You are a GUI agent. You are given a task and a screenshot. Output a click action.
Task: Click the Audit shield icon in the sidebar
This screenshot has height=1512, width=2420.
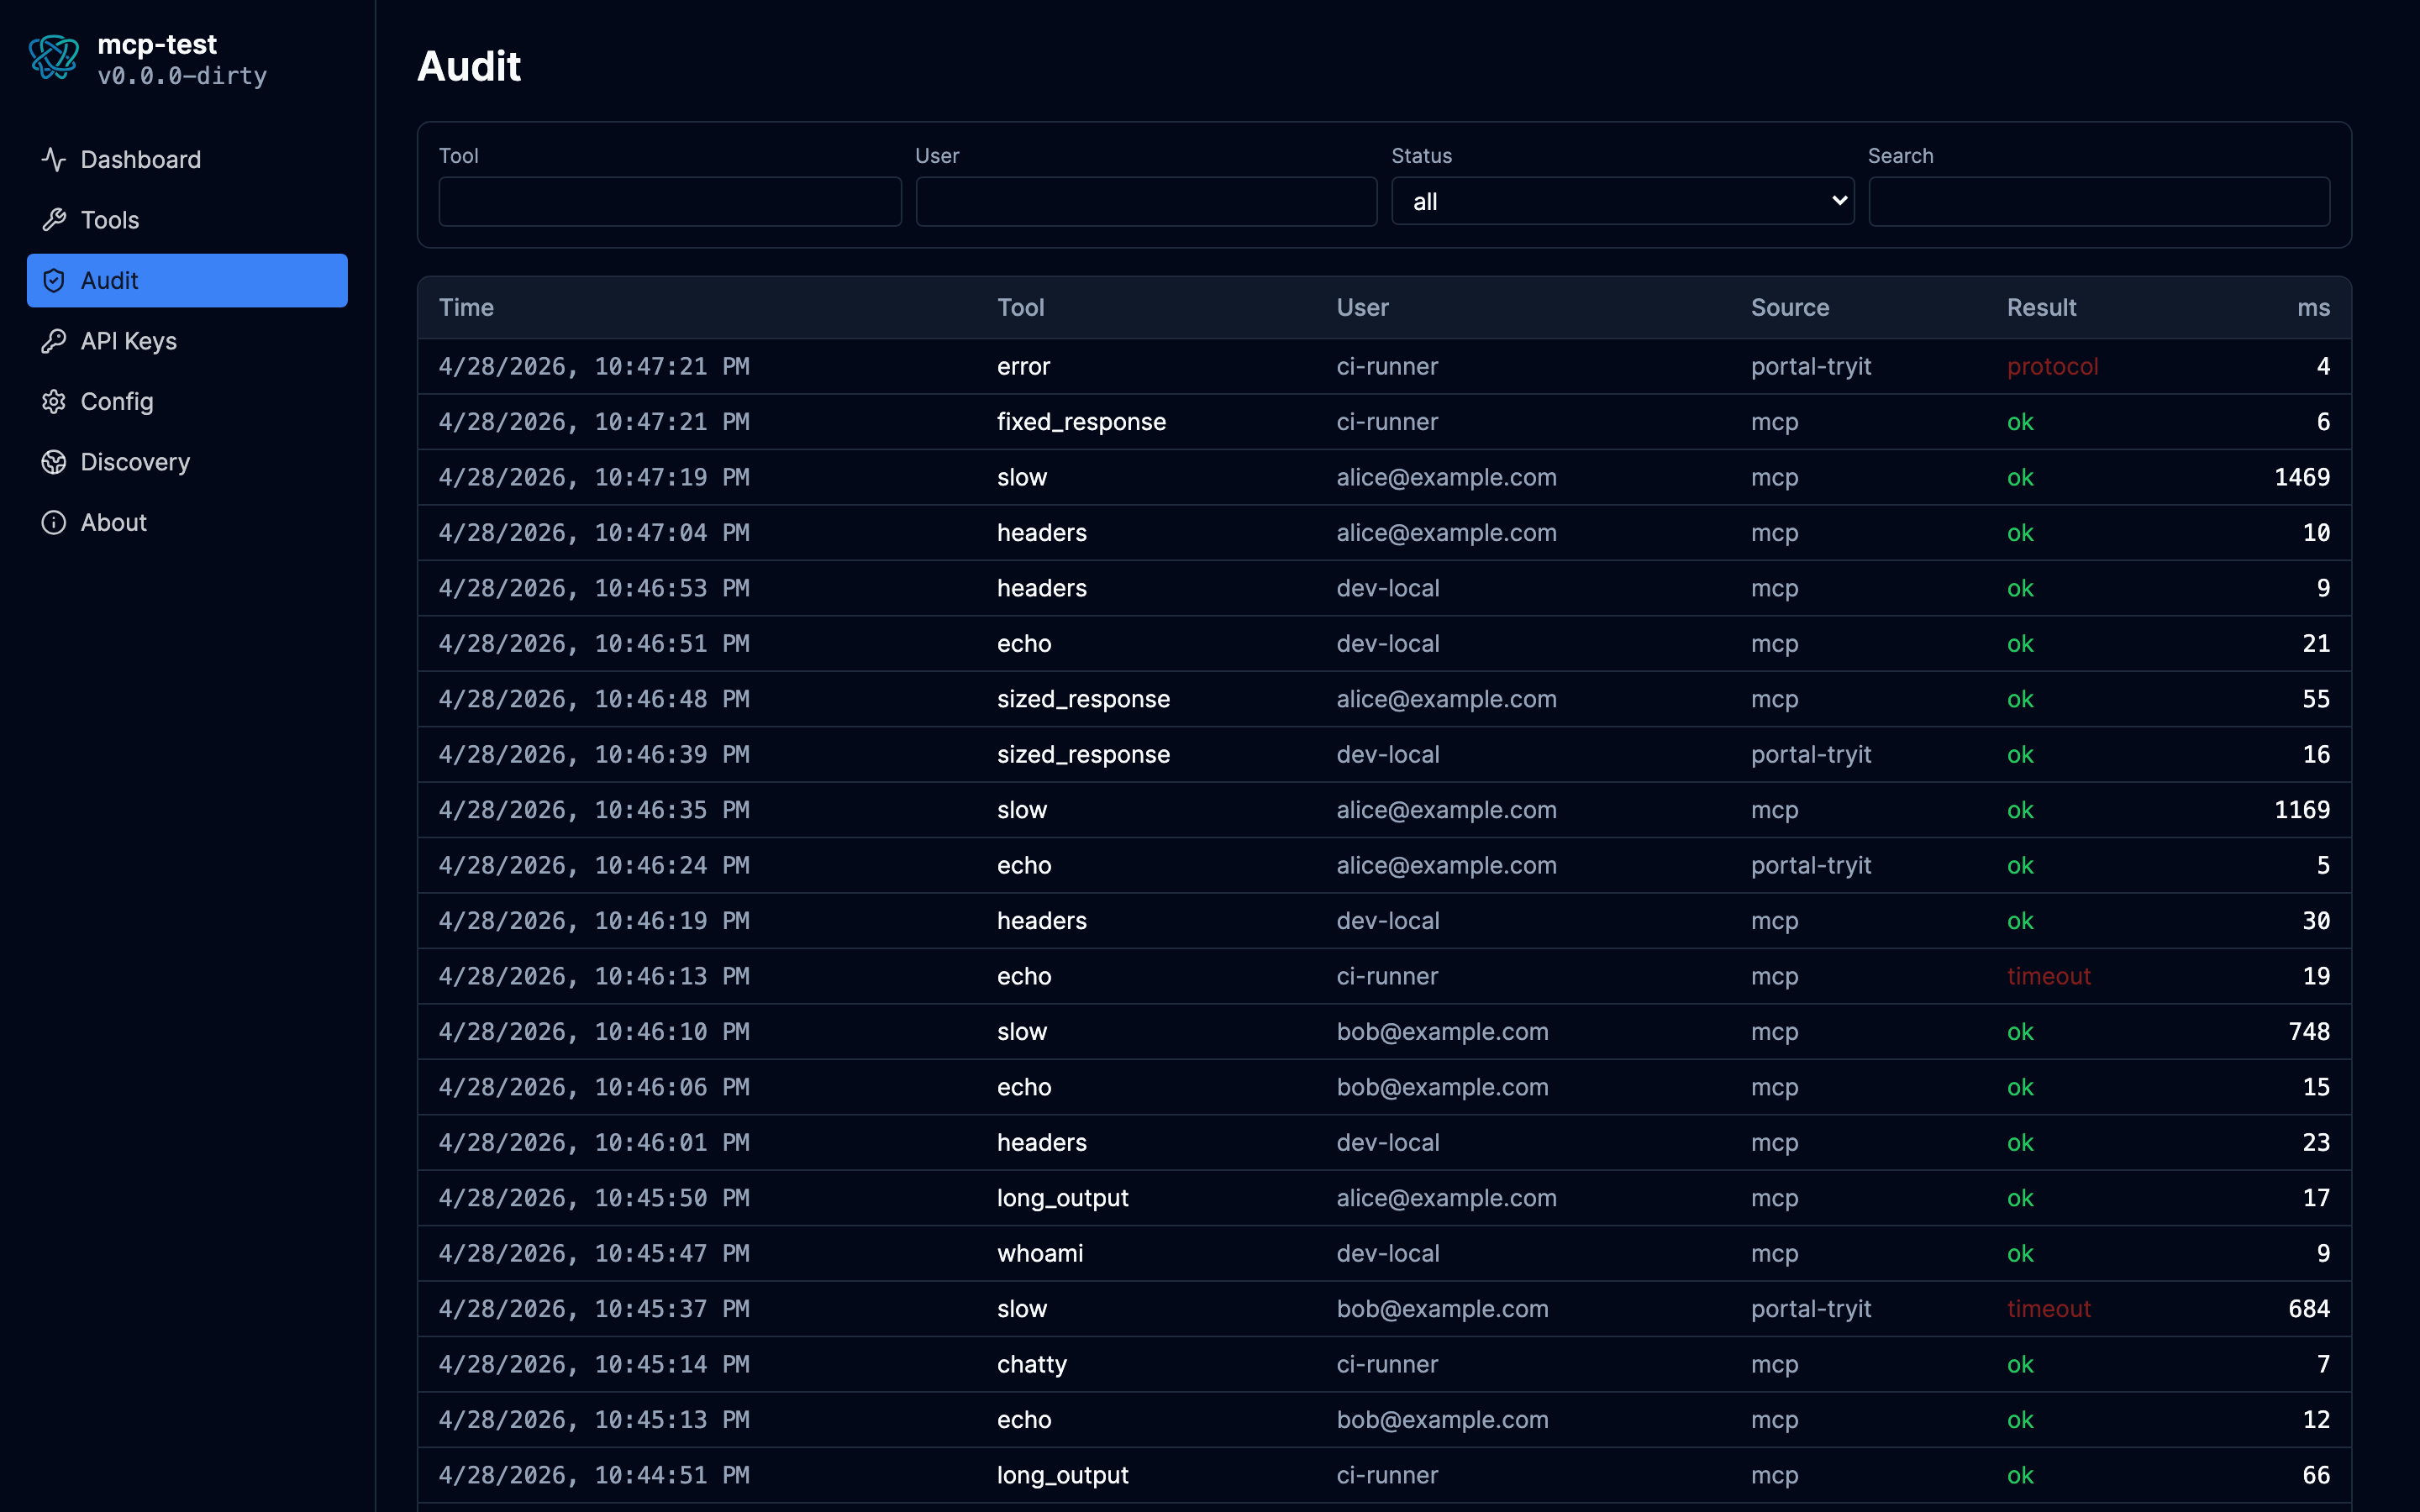tap(54, 281)
